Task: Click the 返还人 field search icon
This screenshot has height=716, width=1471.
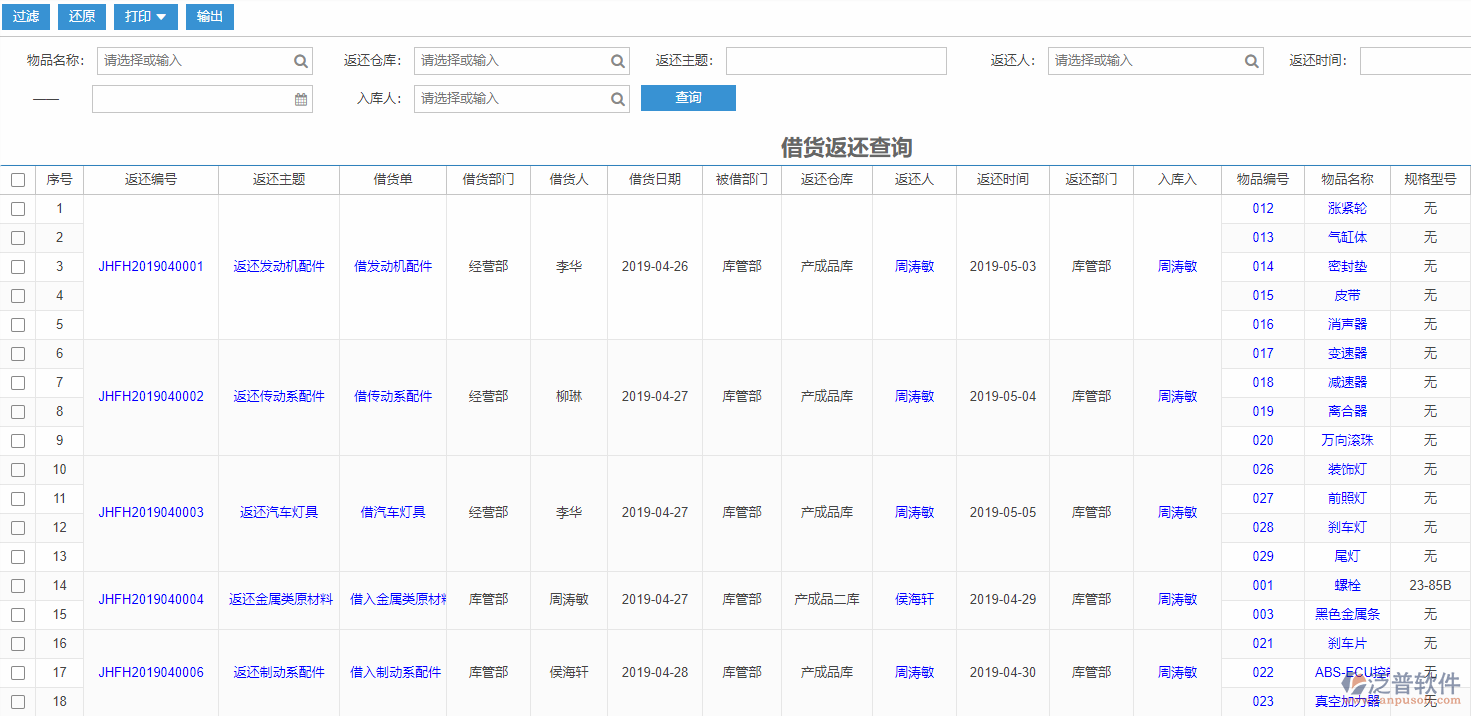Action: [x=1251, y=60]
